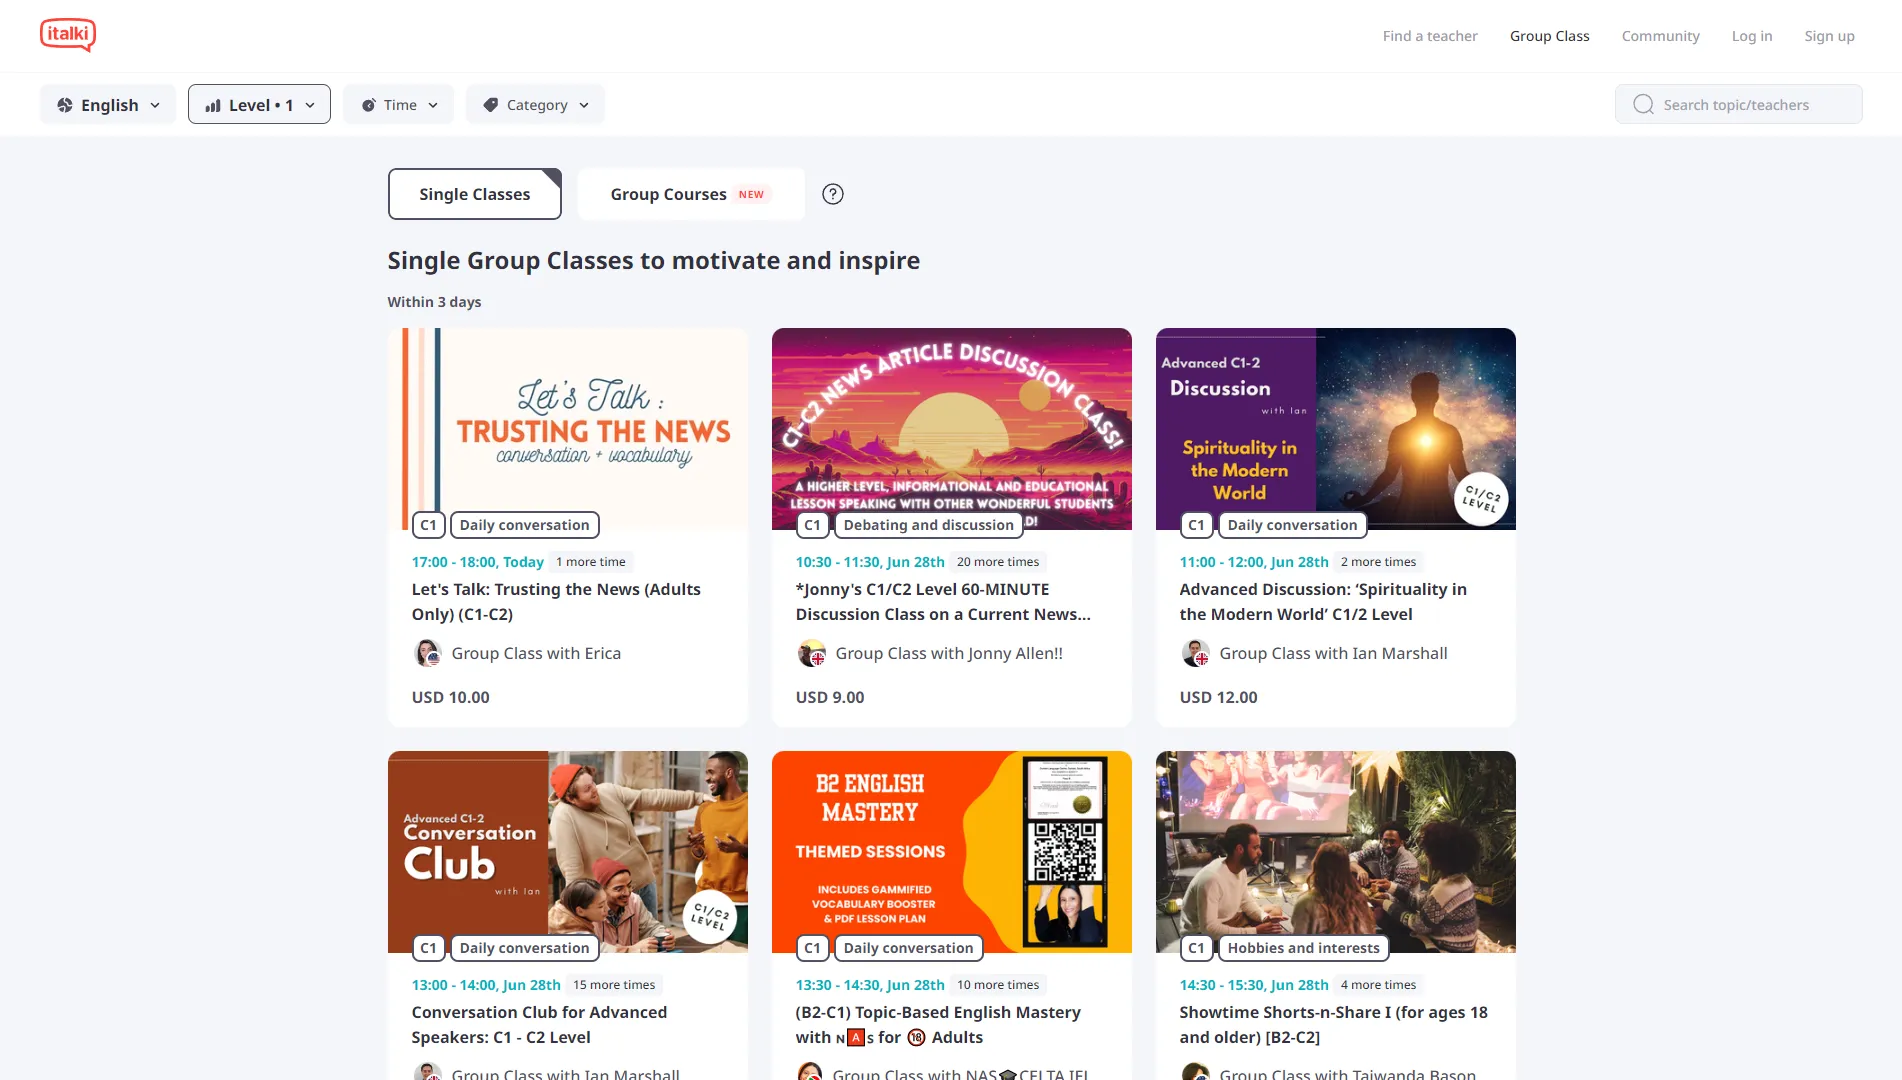Image resolution: width=1902 pixels, height=1080 pixels.
Task: Click Ian Marshall's avatar on Spirituality class
Action: tap(1196, 653)
